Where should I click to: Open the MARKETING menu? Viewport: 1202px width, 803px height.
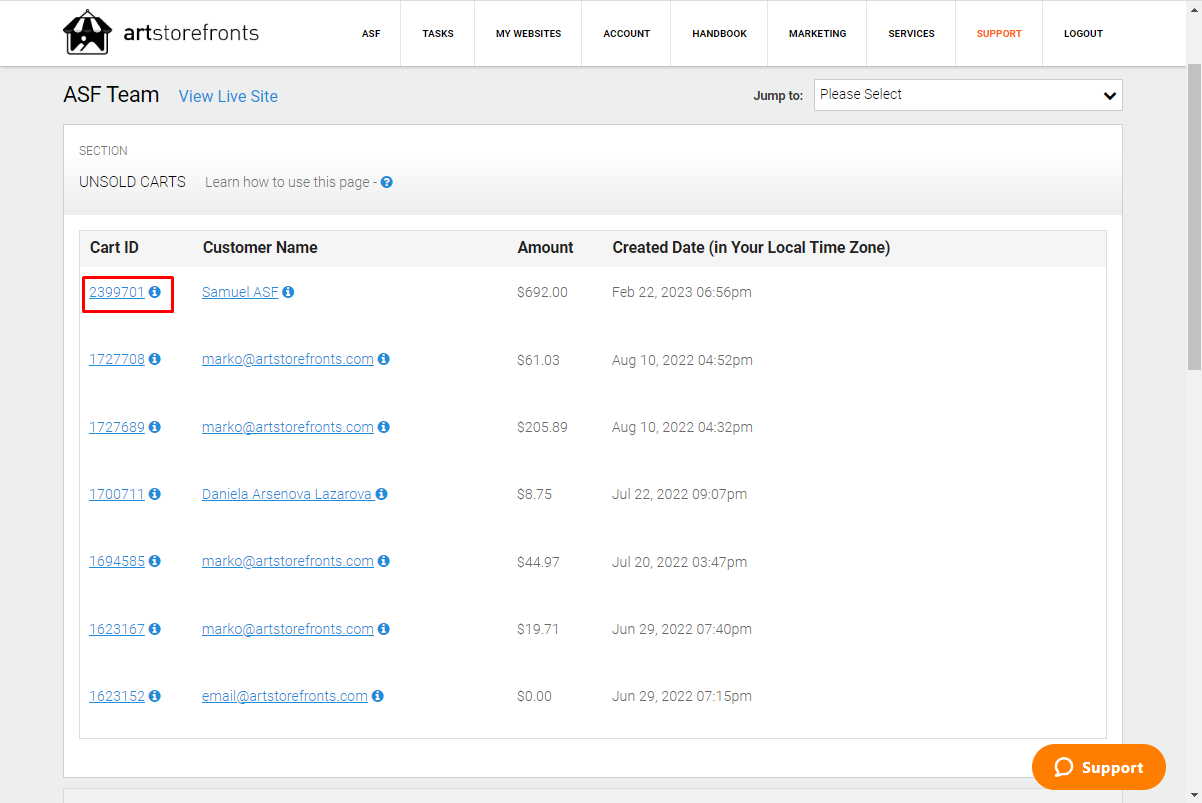coord(817,33)
